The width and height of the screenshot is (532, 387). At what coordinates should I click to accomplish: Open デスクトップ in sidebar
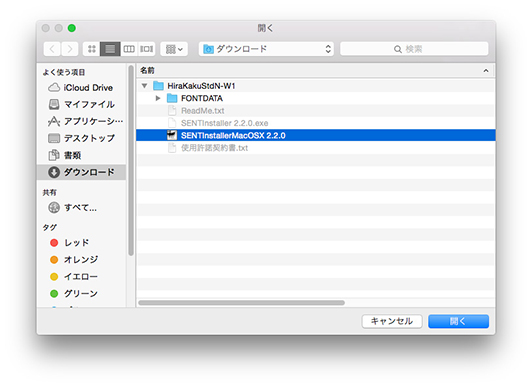[81, 138]
